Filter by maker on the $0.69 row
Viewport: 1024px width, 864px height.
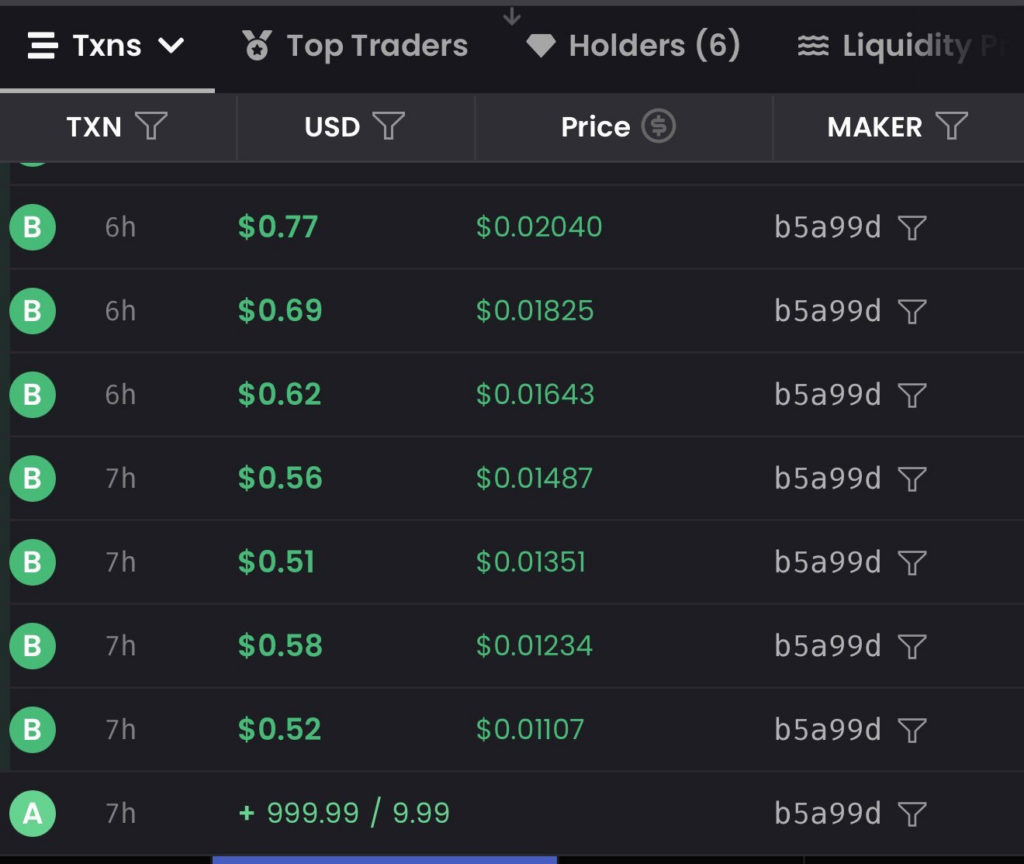[912, 312]
